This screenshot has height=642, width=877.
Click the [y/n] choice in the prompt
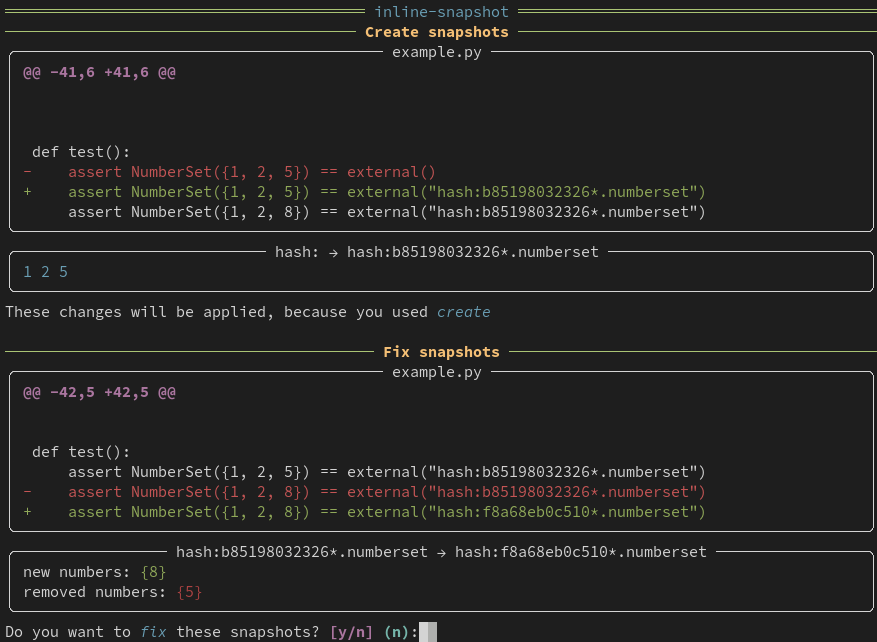(x=351, y=632)
